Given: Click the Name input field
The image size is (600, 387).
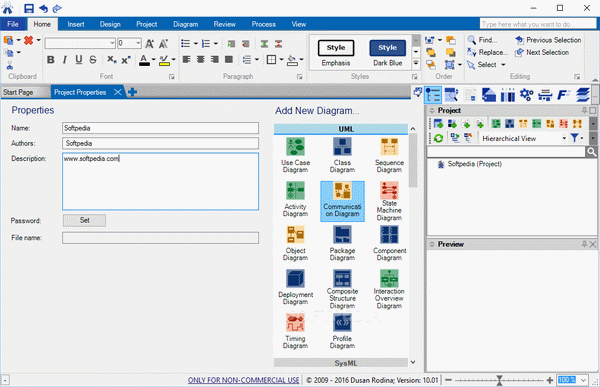Looking at the screenshot, I should [x=160, y=128].
